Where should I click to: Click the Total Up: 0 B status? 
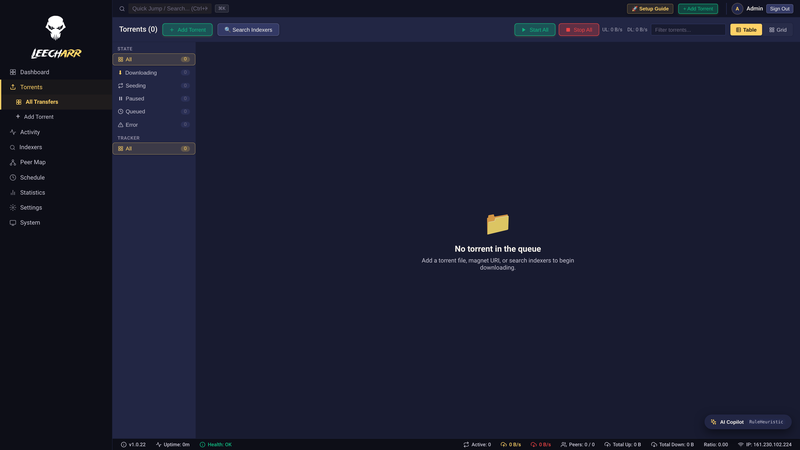coord(622,444)
